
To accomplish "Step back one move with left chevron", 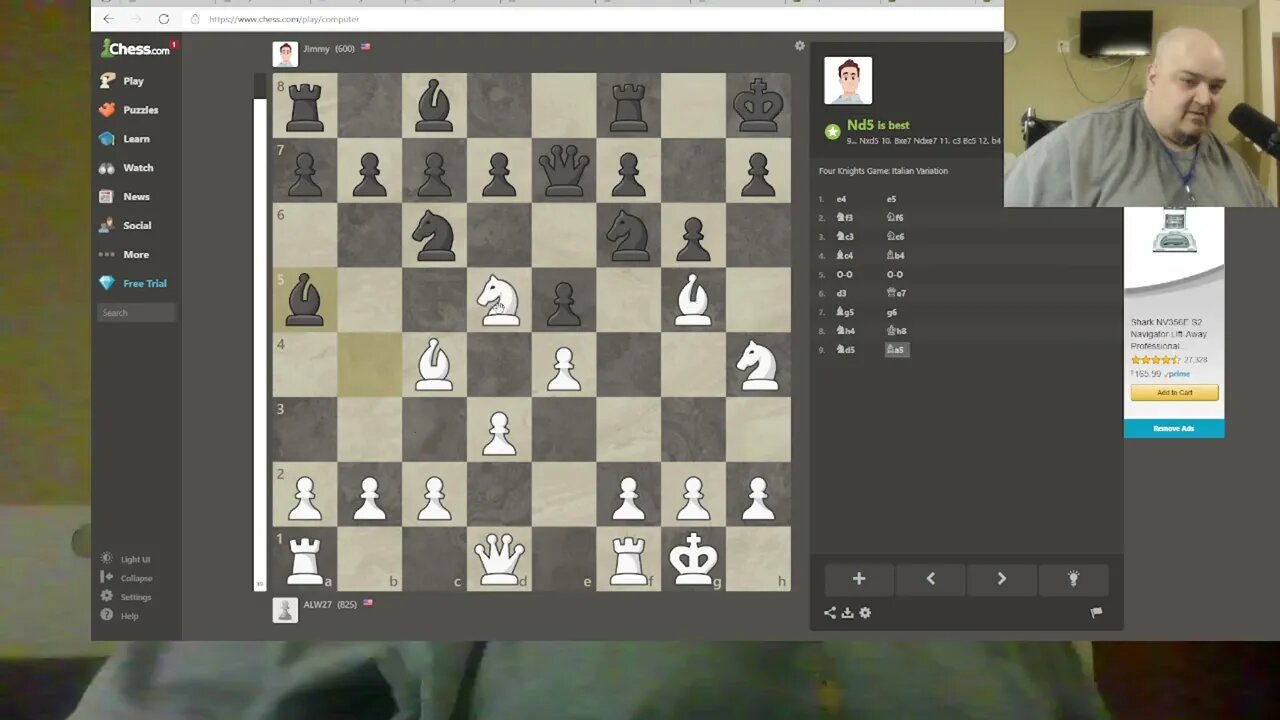I will click(x=930, y=579).
